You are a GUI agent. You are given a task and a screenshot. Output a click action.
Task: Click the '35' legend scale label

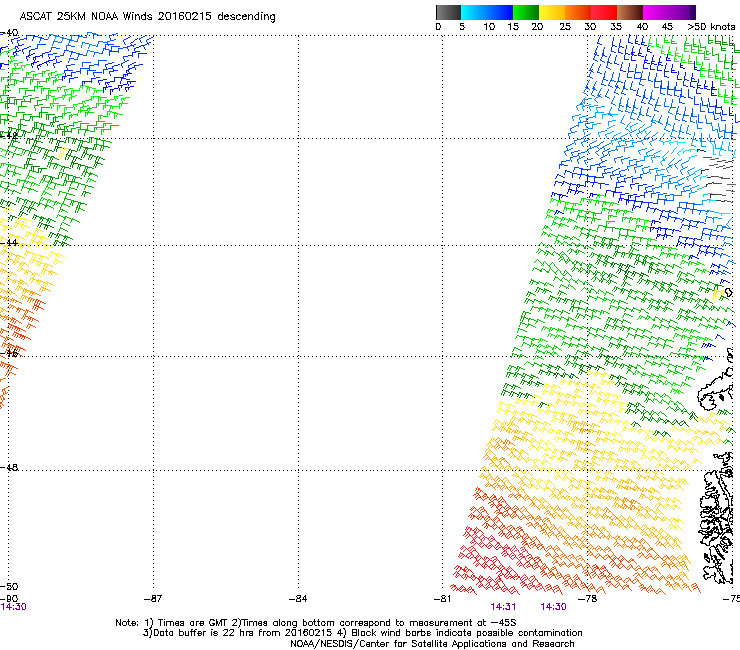point(615,27)
